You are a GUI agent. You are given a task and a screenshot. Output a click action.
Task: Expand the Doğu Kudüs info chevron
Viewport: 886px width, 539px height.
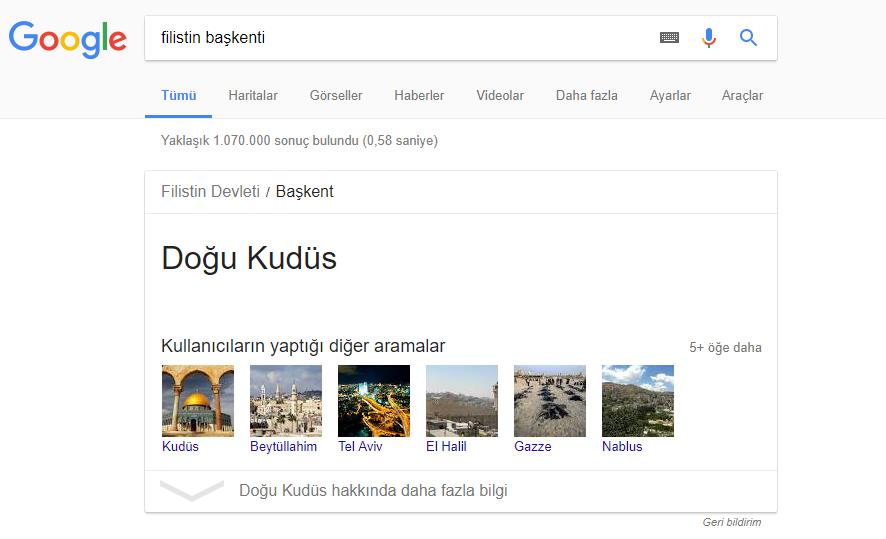click(x=191, y=491)
